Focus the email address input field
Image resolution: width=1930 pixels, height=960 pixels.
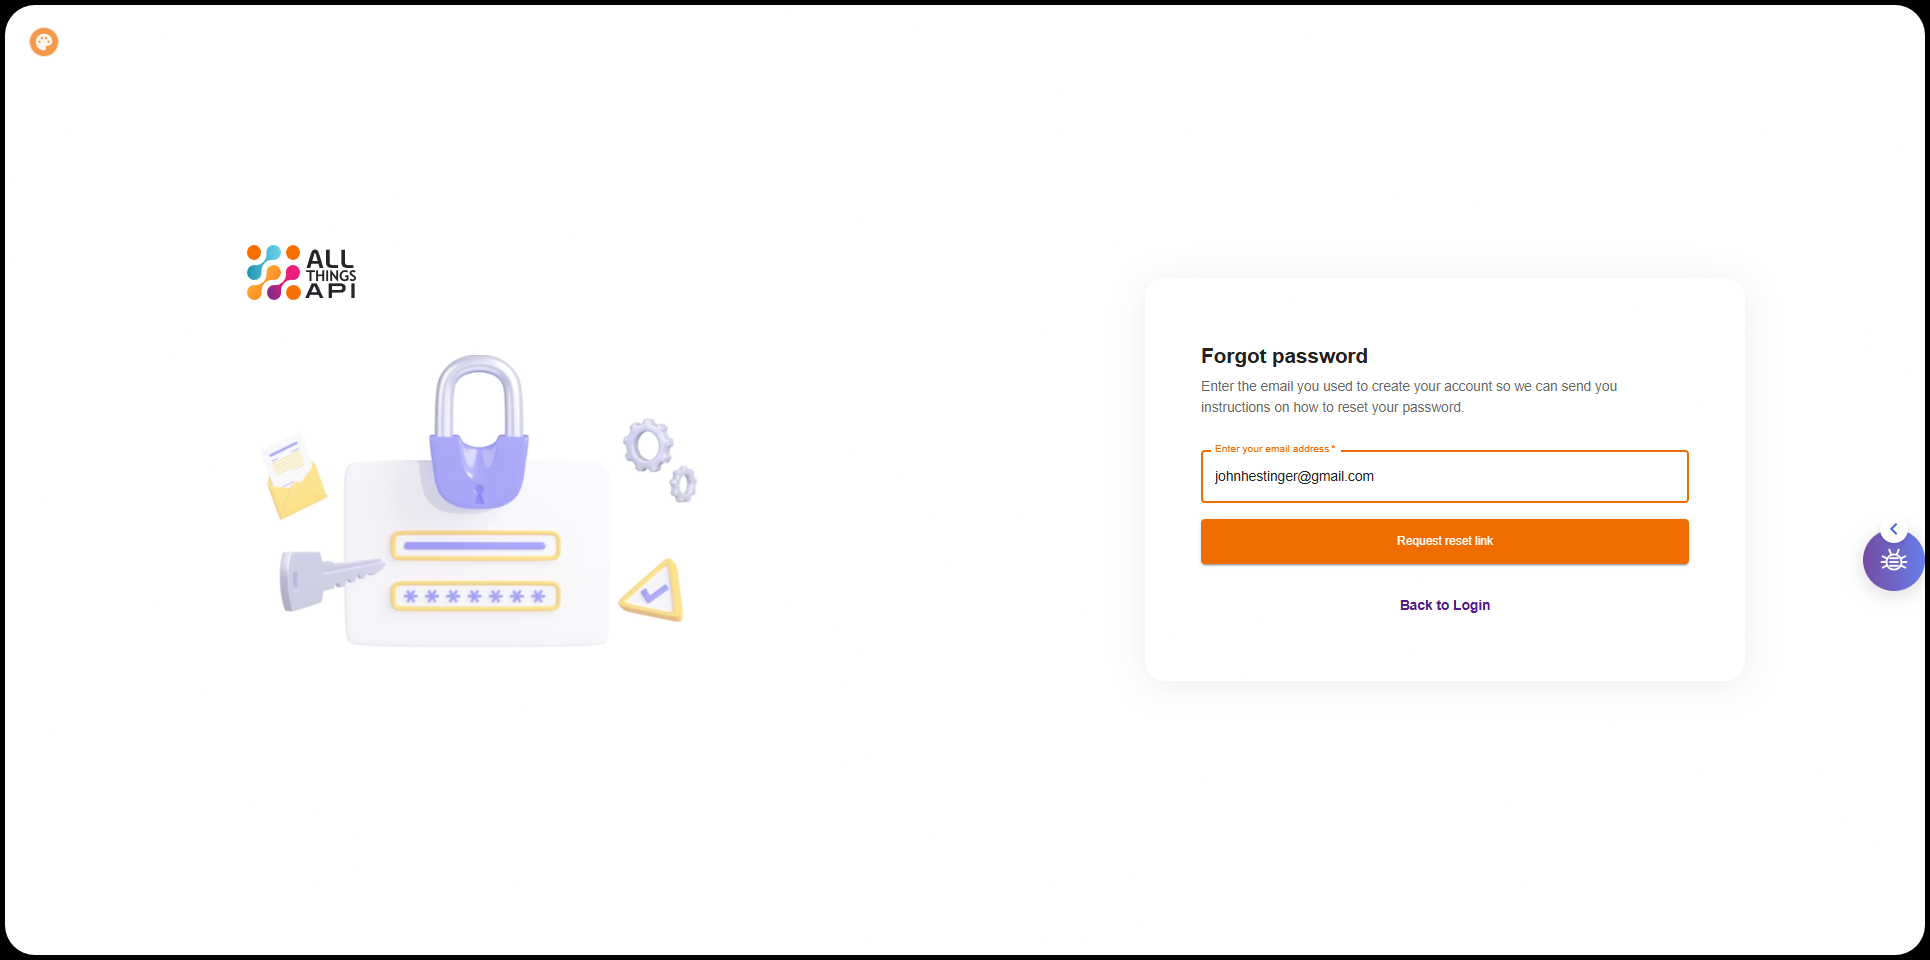click(x=1444, y=477)
